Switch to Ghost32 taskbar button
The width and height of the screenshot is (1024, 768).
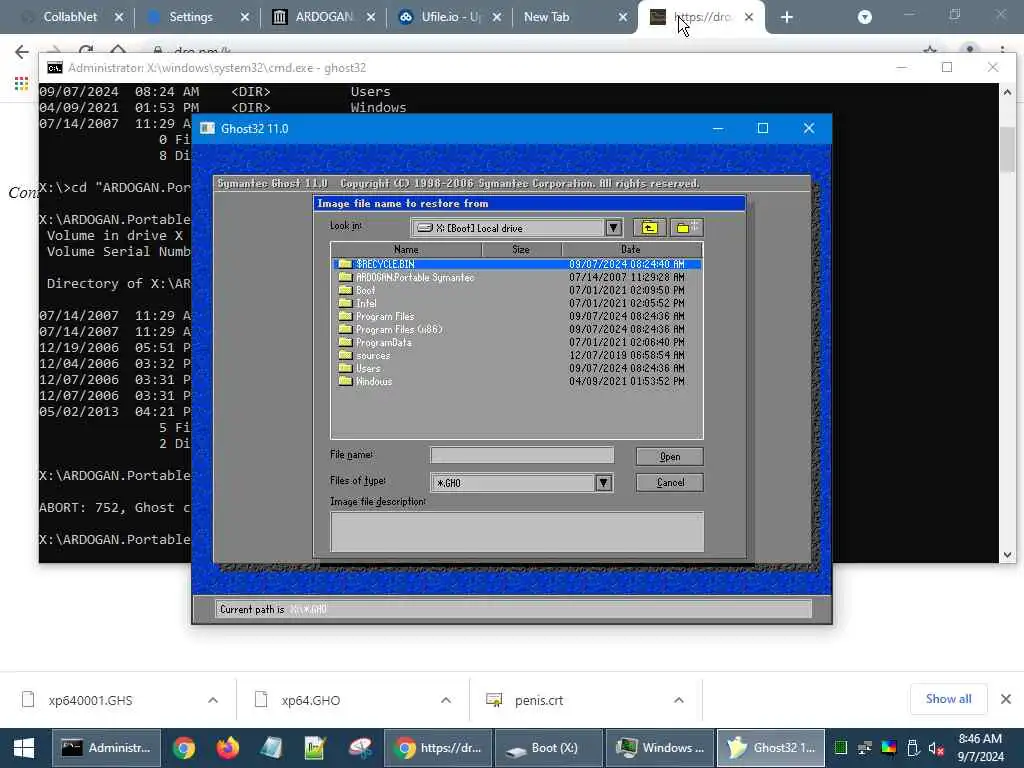(x=771, y=748)
